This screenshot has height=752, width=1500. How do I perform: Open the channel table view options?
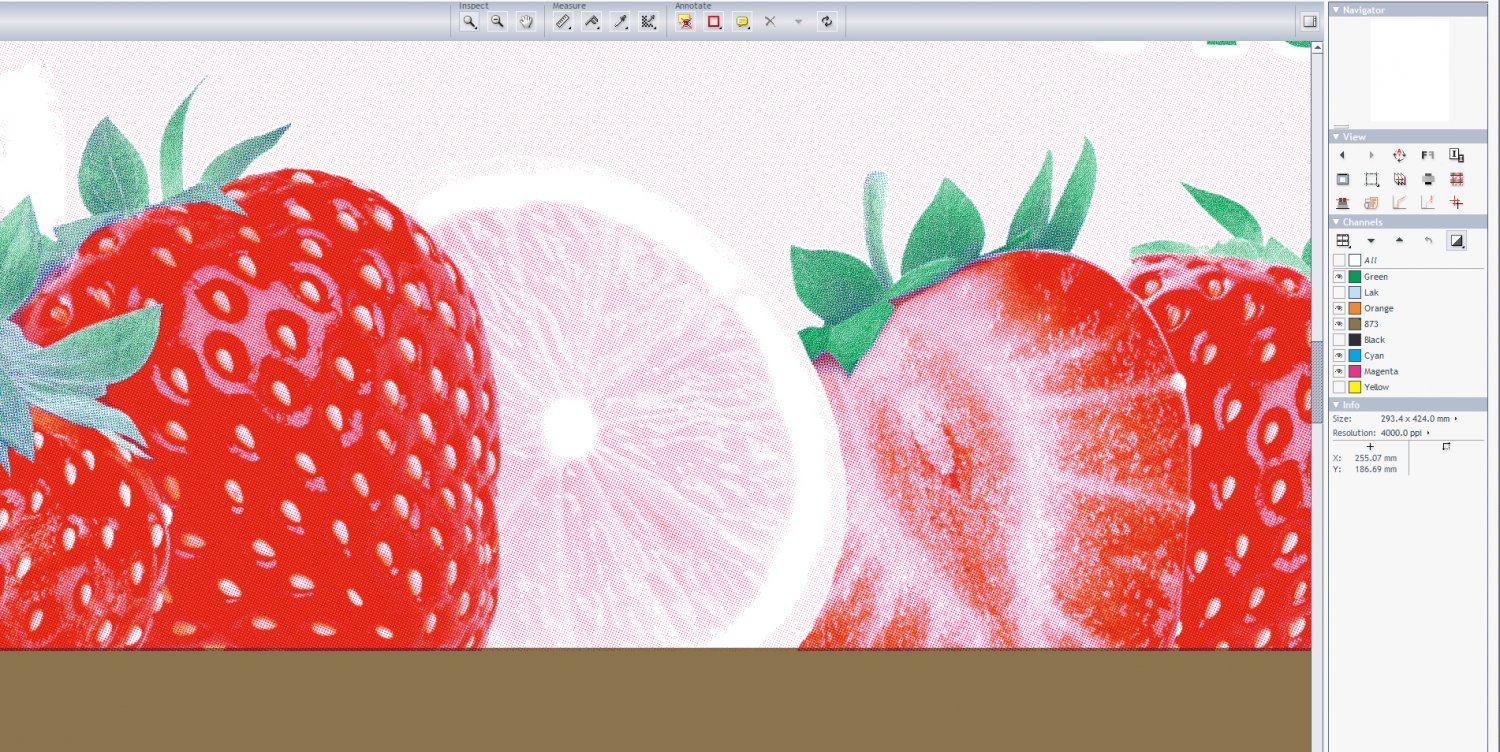pos(1343,241)
